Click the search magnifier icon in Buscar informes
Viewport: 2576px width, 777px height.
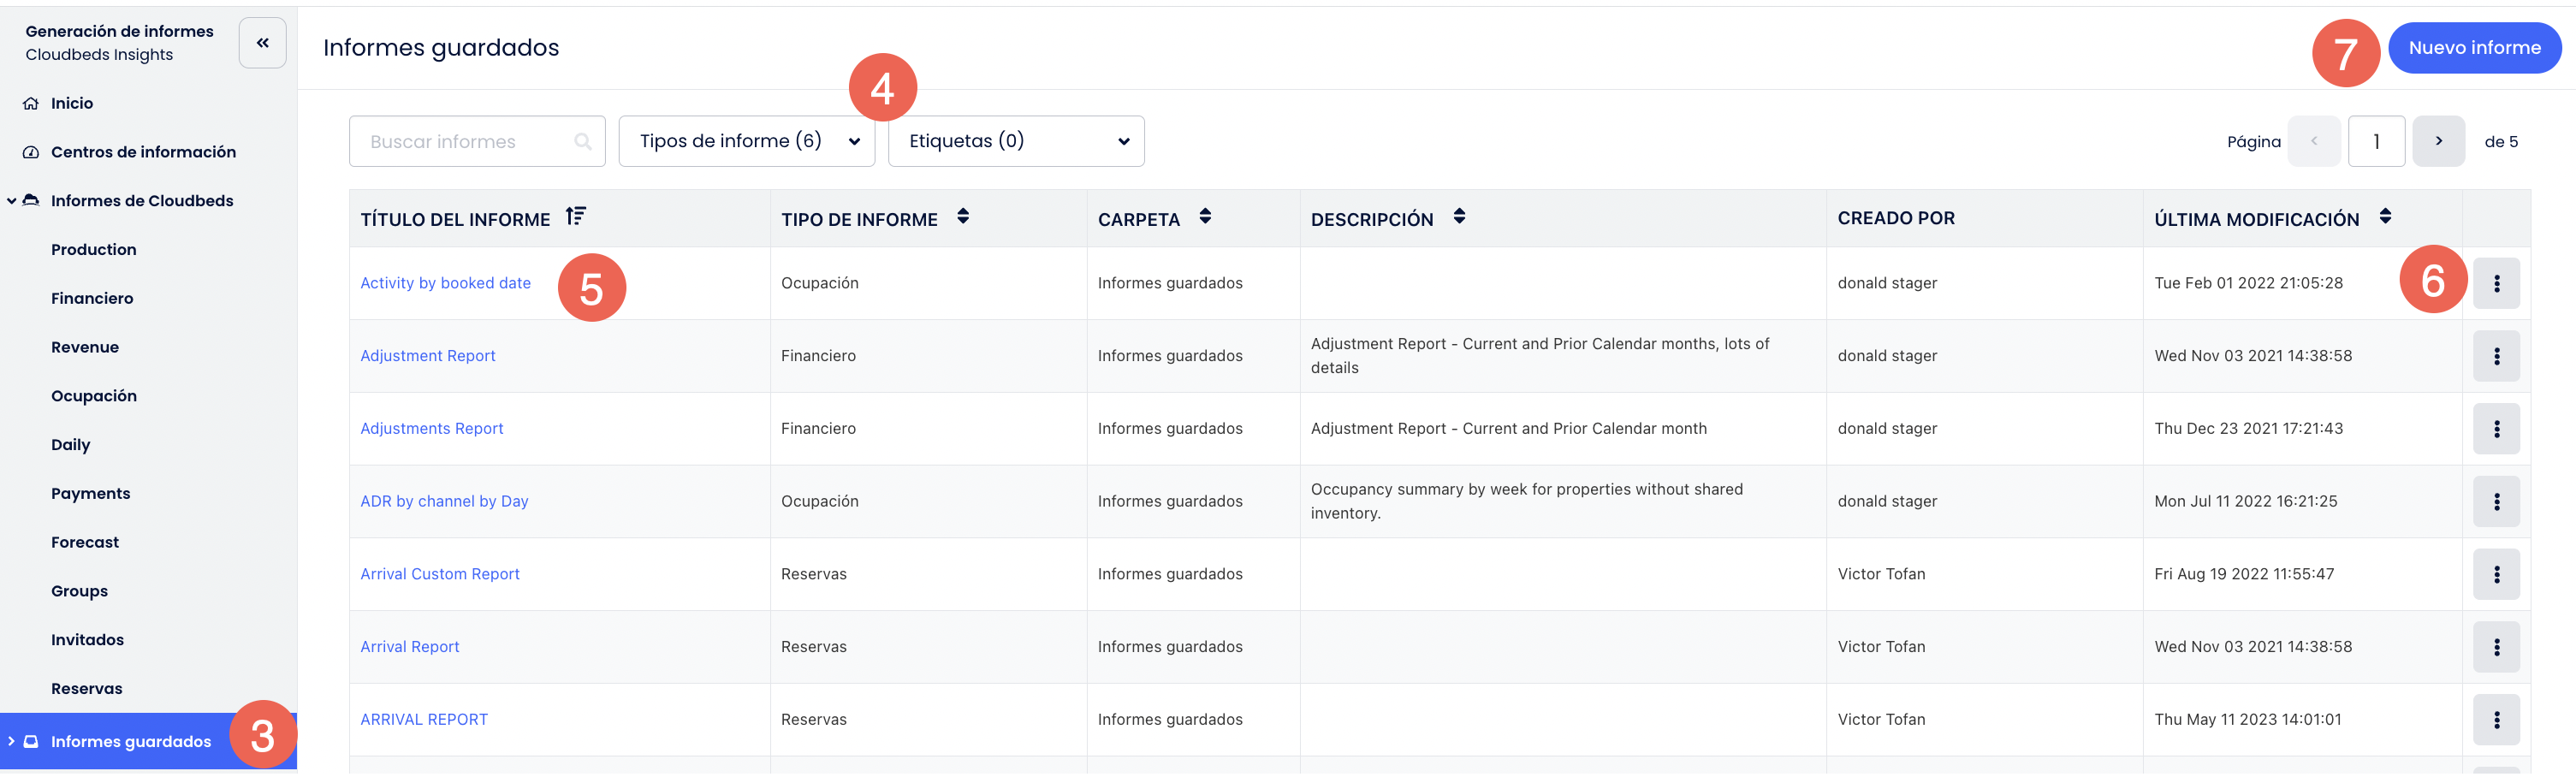pyautogui.click(x=583, y=142)
